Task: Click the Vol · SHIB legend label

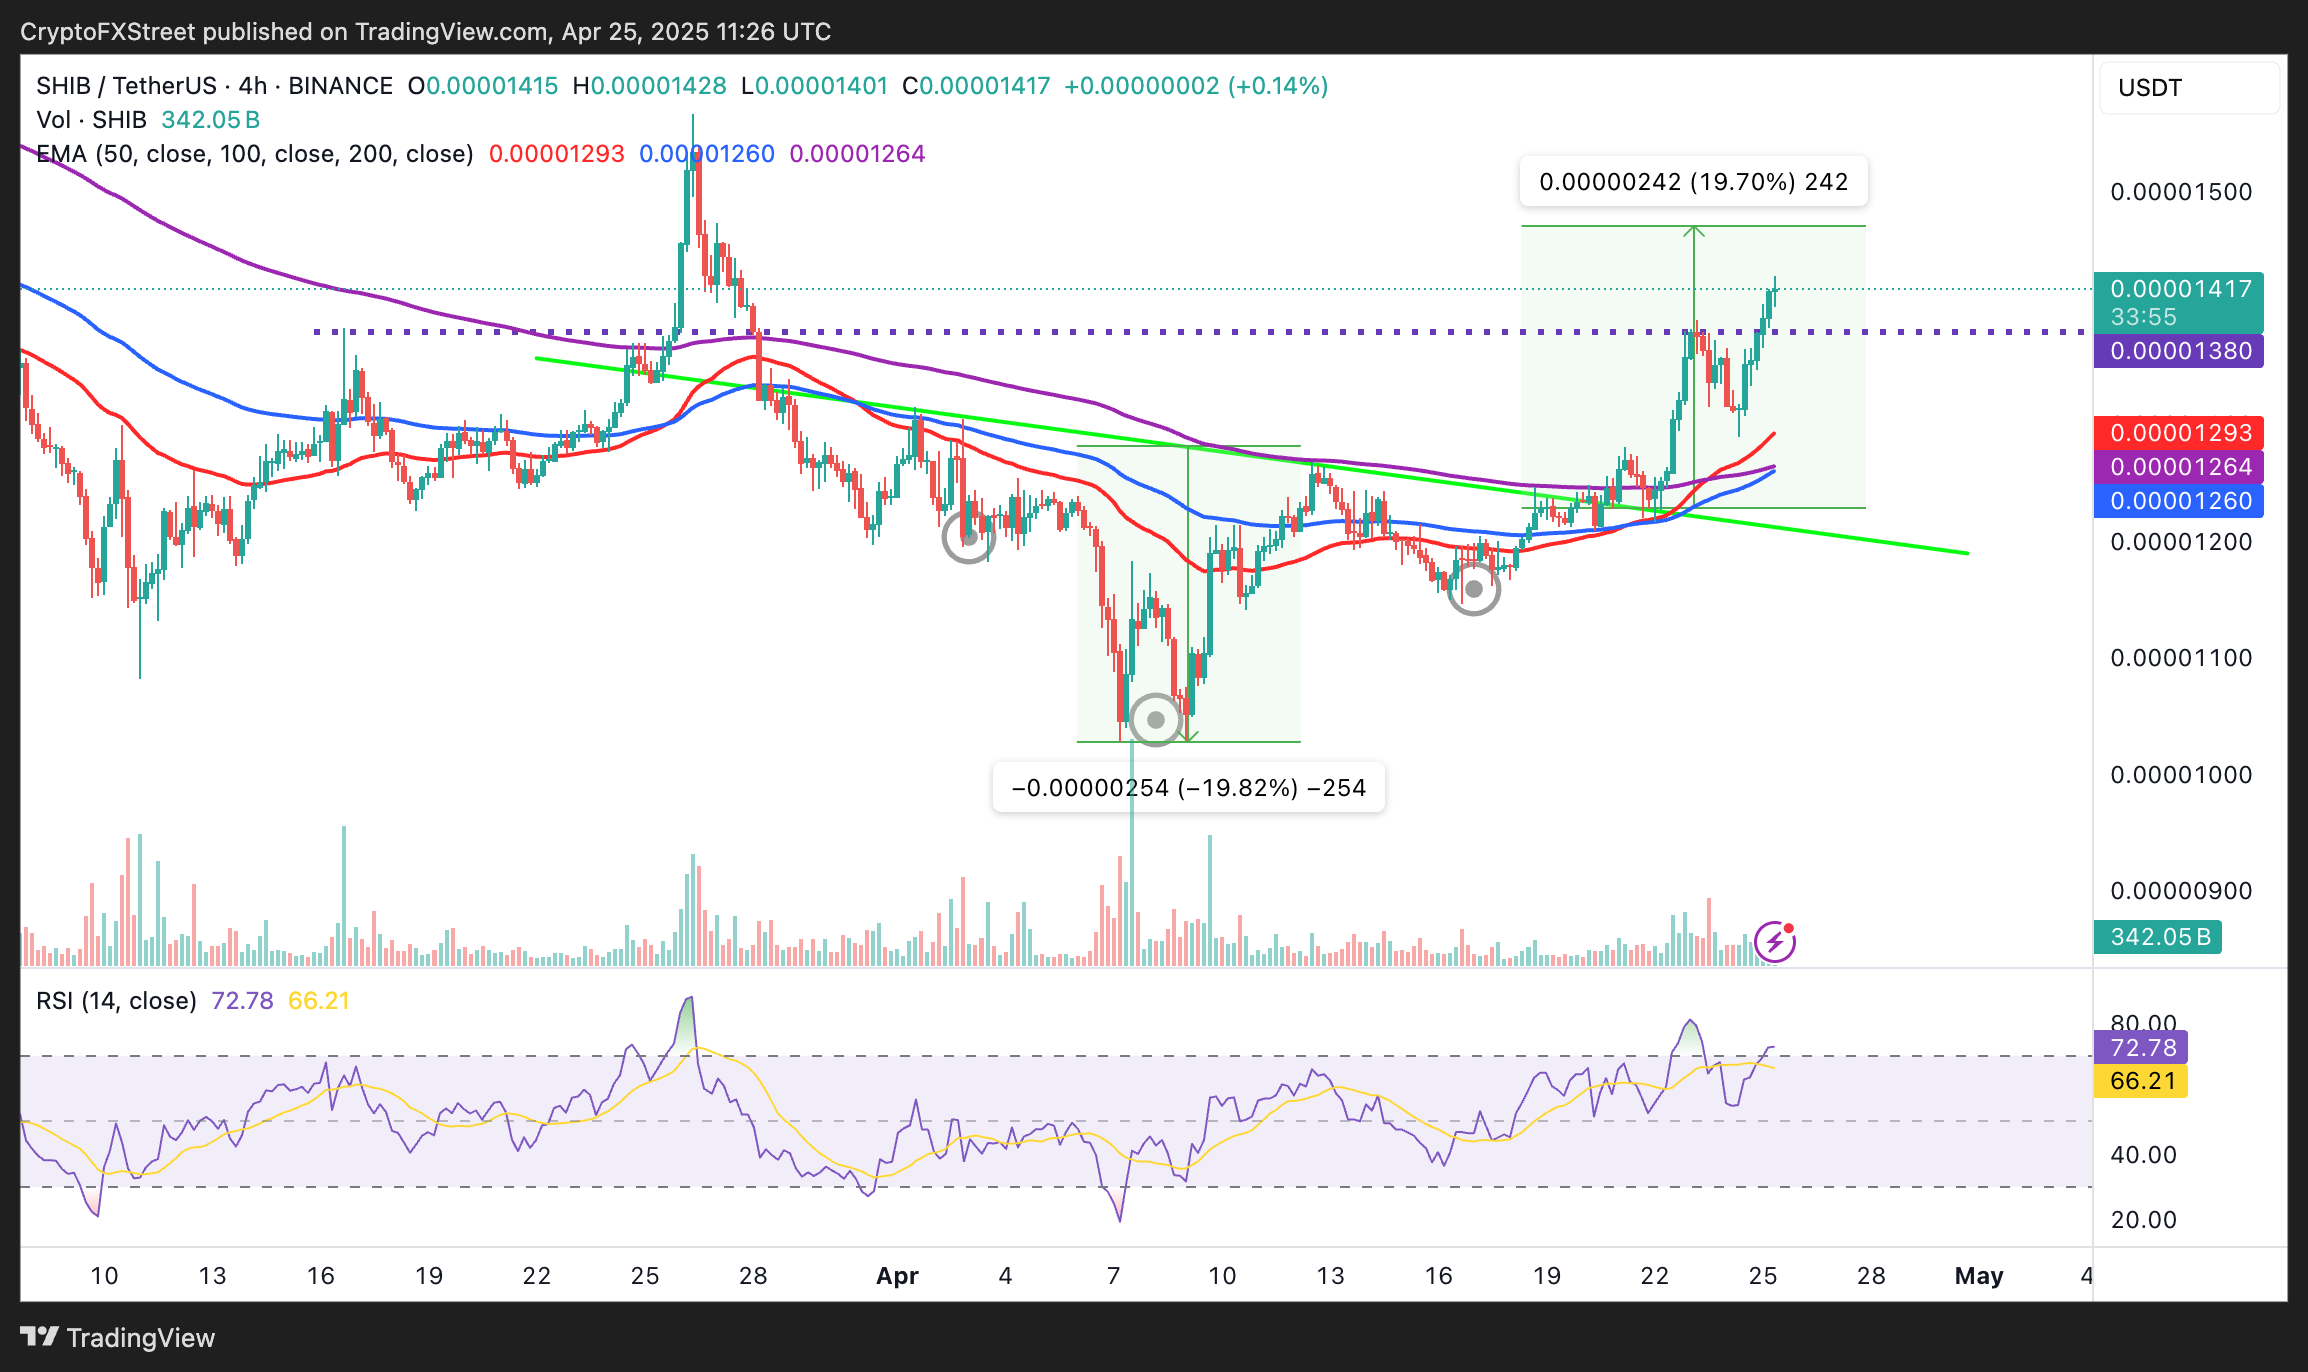Action: click(x=92, y=120)
